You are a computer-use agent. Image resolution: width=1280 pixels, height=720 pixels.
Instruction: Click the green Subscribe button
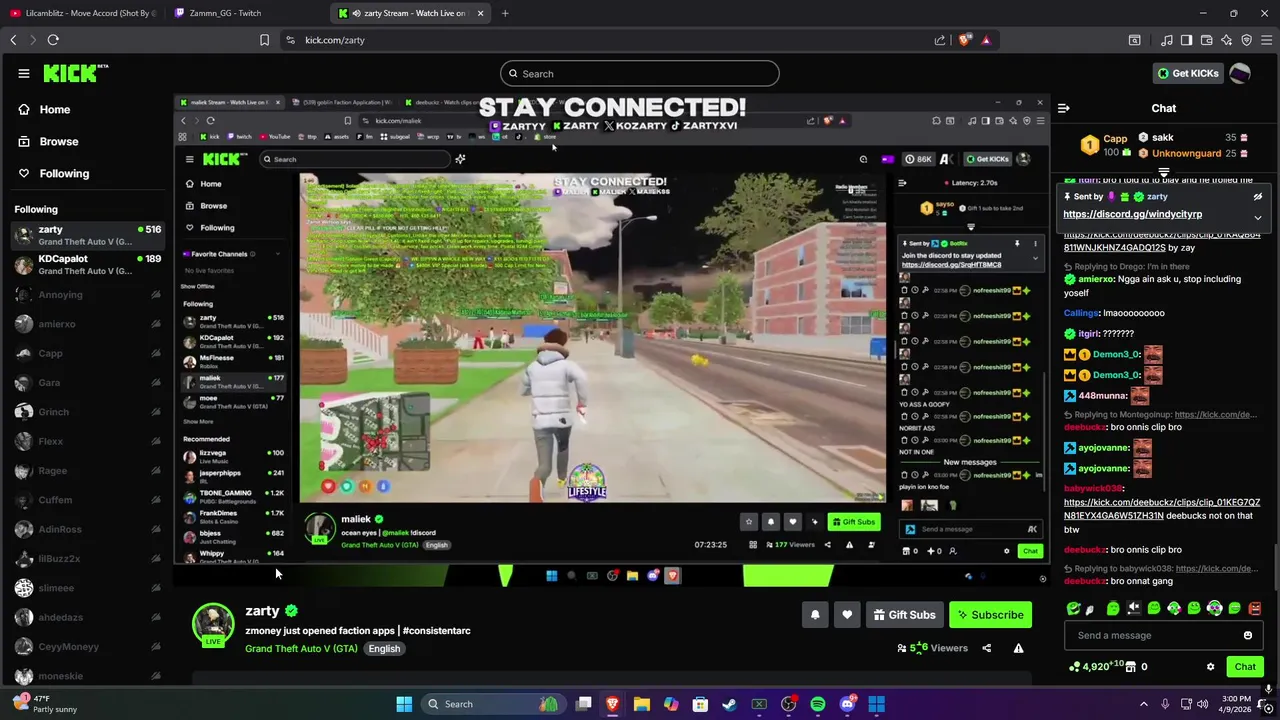[990, 615]
